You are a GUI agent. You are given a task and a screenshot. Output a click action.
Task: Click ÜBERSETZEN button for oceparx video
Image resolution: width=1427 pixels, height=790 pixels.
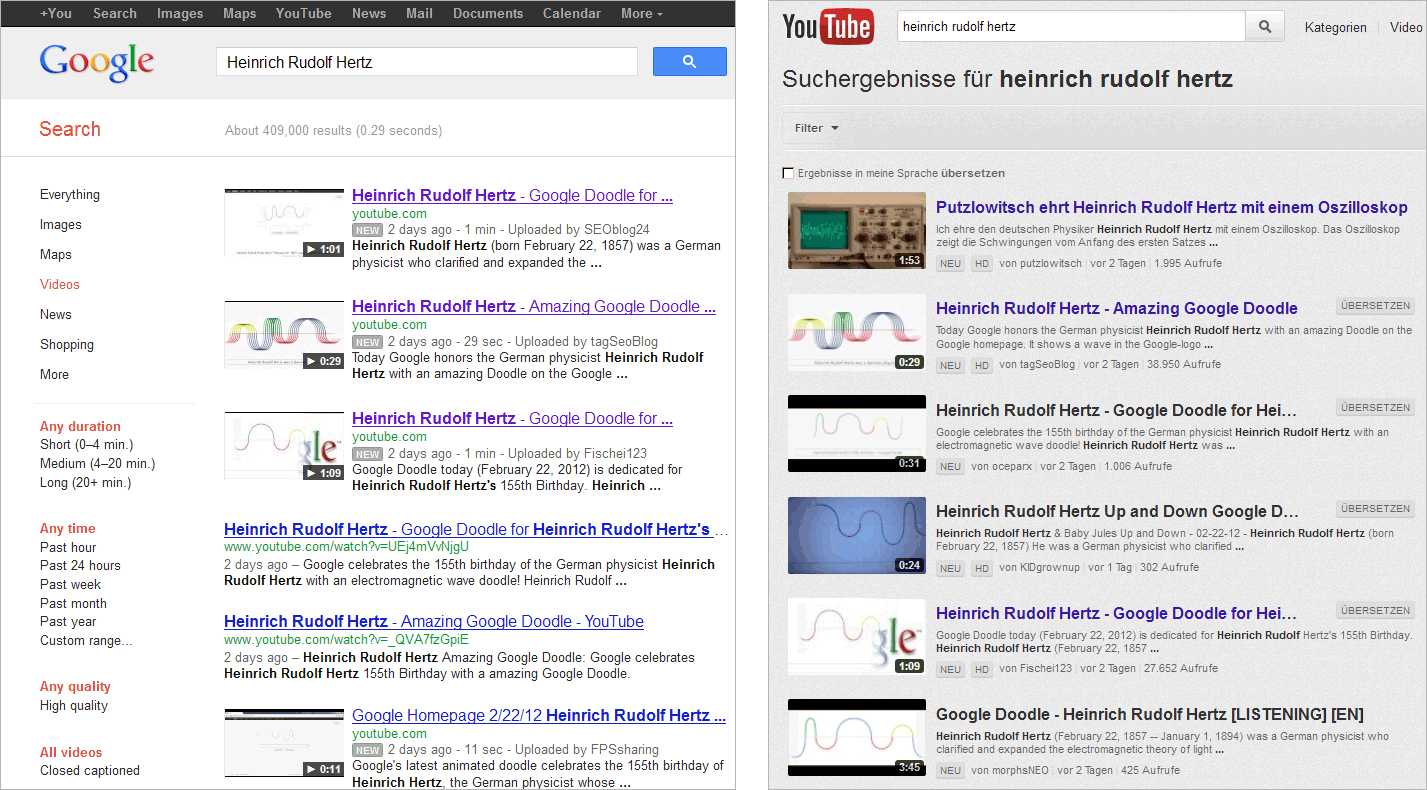(x=1376, y=408)
